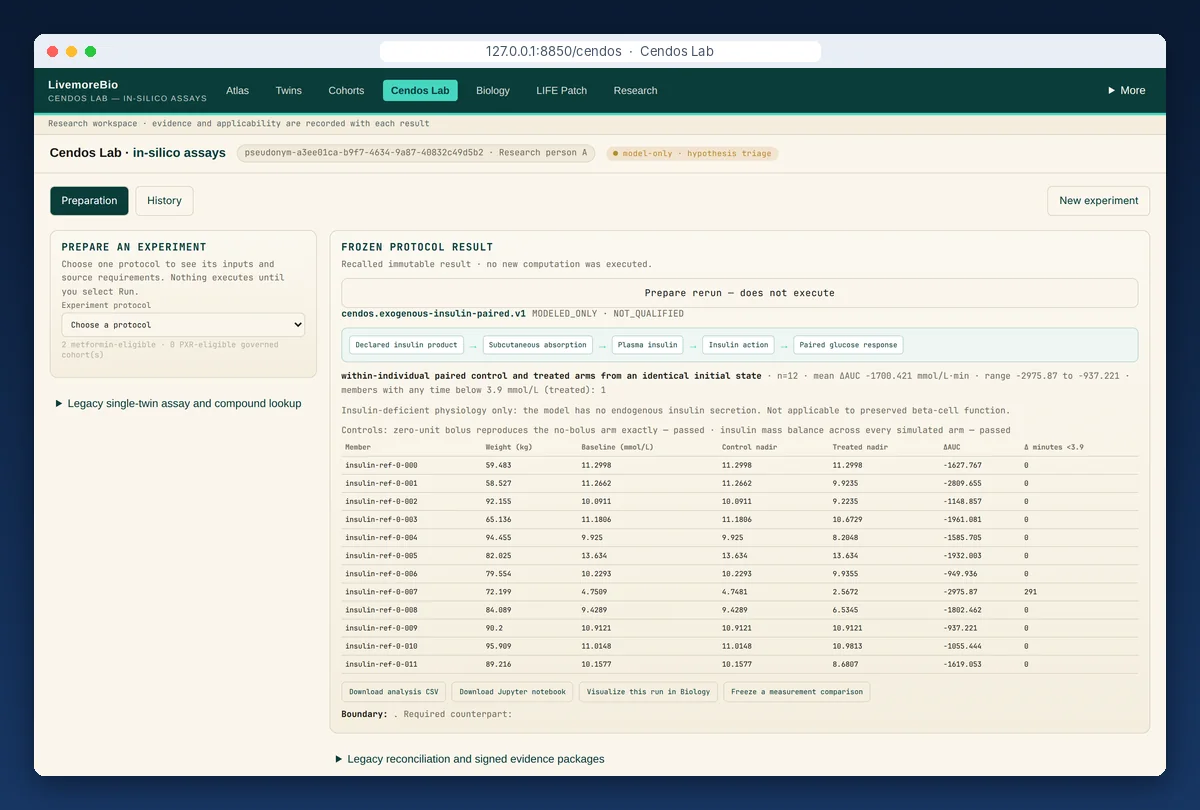The image size is (1200, 810).
Task: Navigate to the Biology page
Action: 493,90
